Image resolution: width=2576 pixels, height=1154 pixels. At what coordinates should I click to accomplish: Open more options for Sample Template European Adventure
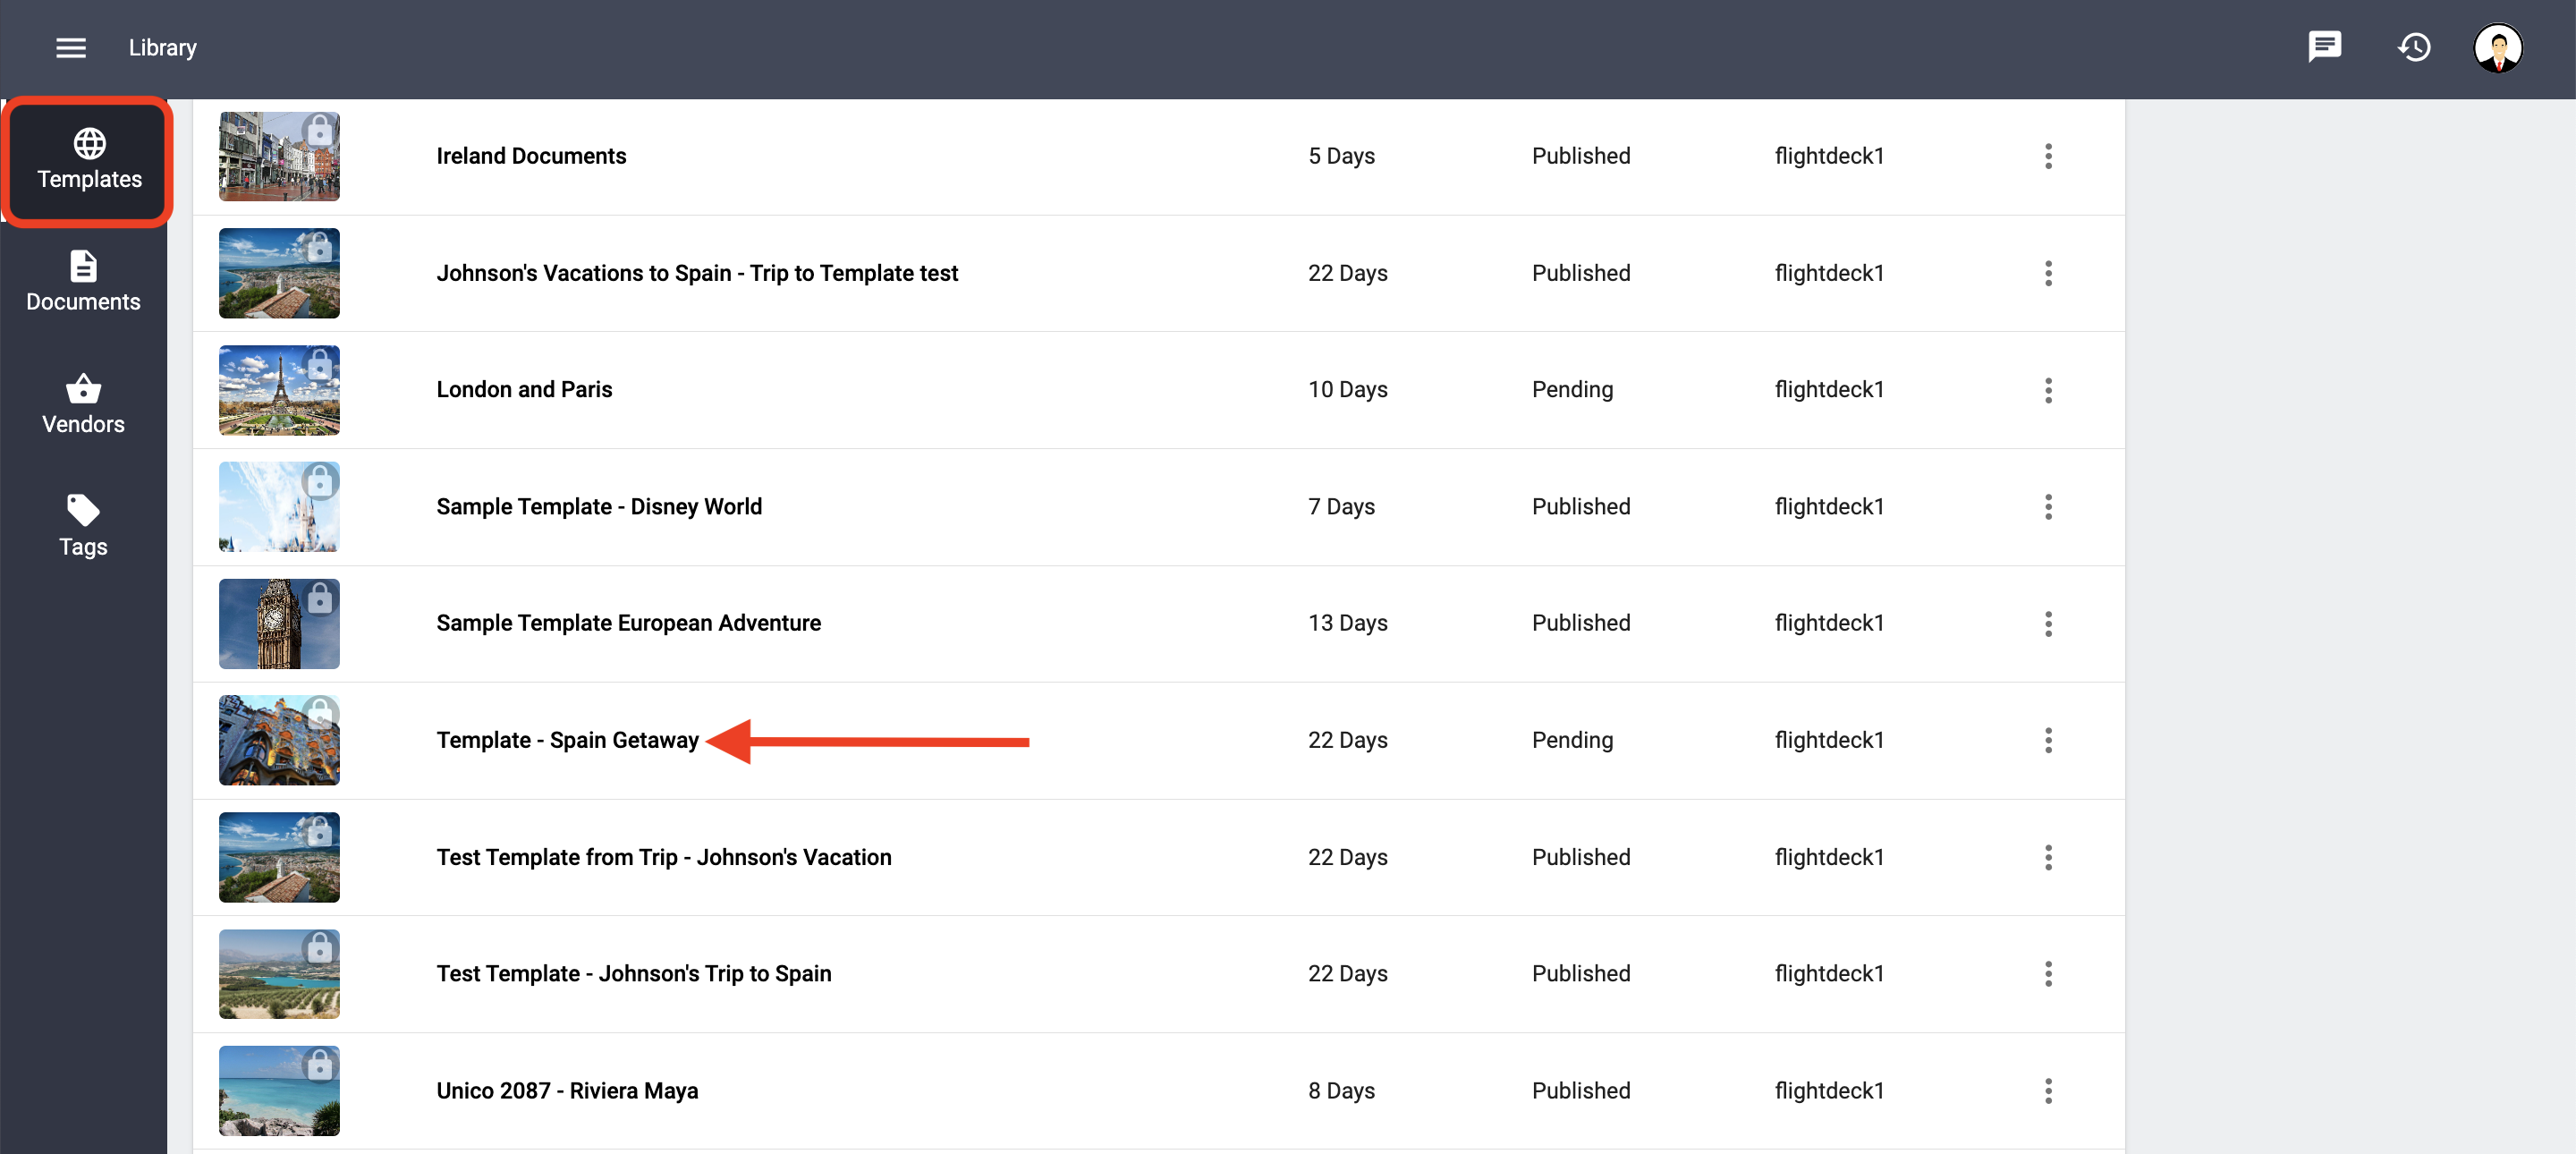point(2047,624)
